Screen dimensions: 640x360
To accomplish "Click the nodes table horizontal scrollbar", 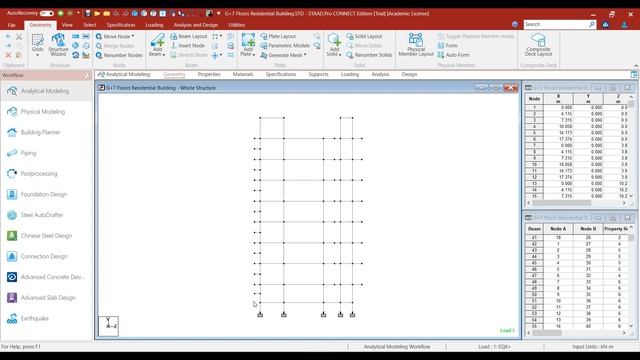I will 561,203.
